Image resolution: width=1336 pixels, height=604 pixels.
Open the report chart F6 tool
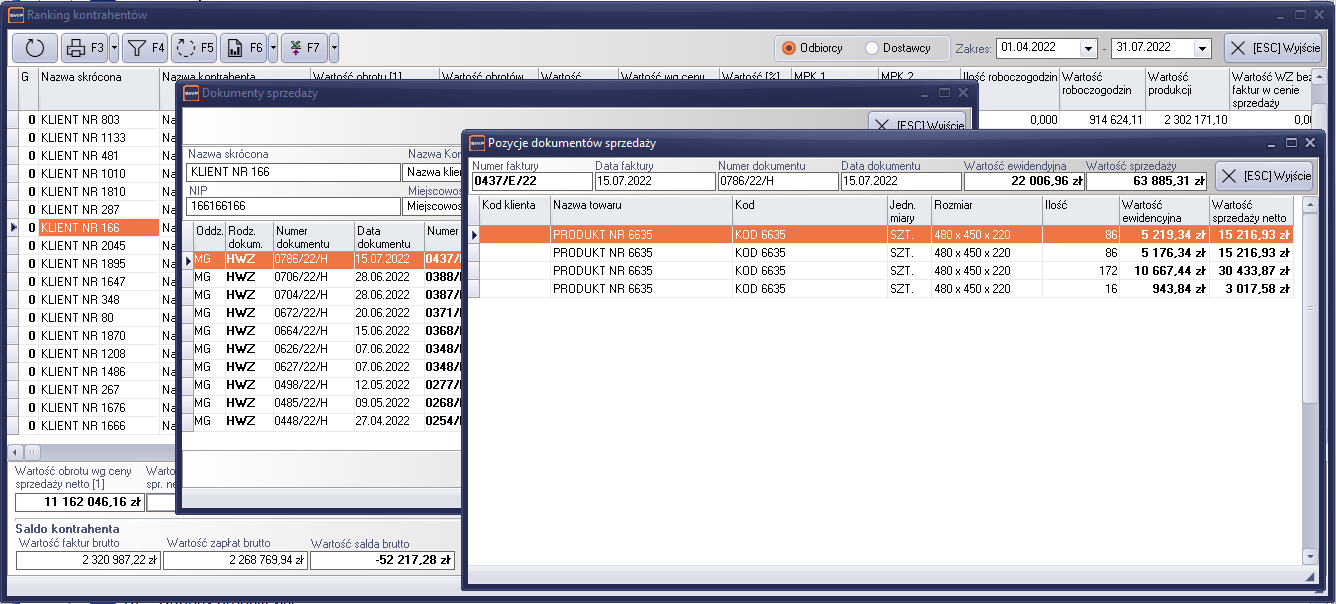(x=243, y=47)
